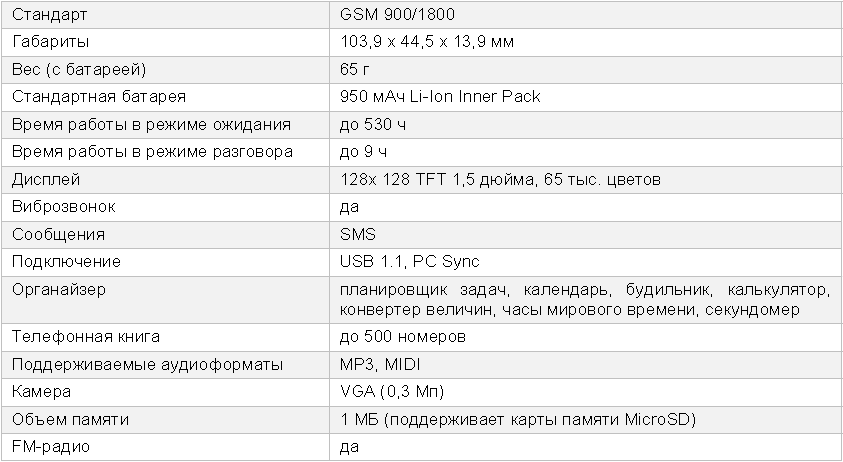Click the 'Стандартная батарея' label
This screenshot has height=462, width=843.
[x=99, y=97]
